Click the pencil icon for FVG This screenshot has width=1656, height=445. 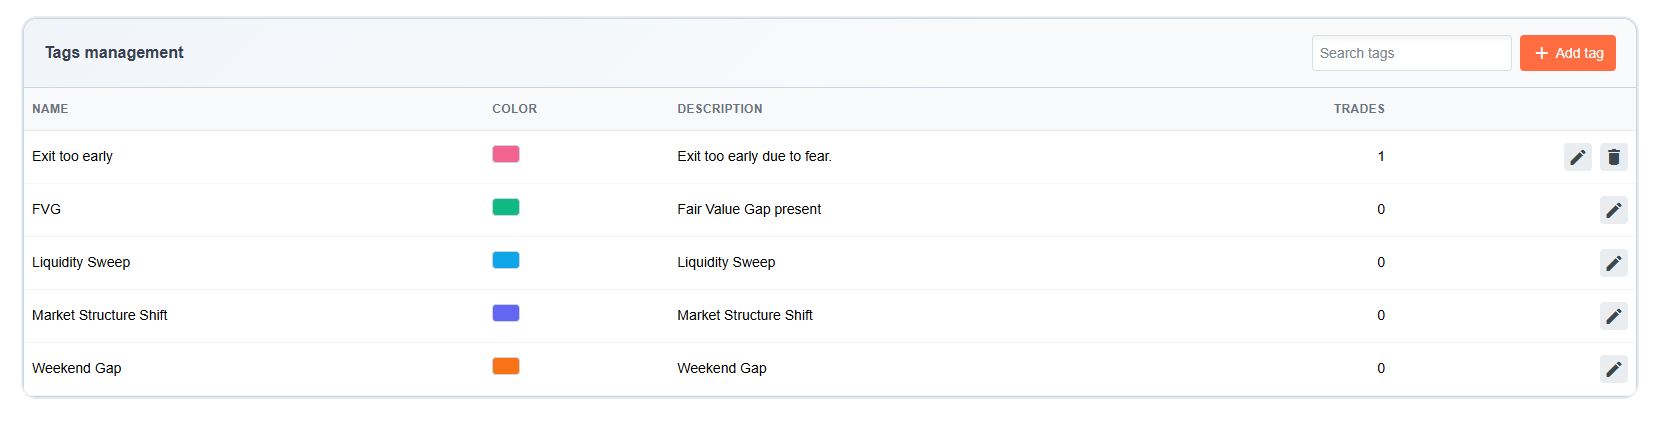tap(1613, 210)
